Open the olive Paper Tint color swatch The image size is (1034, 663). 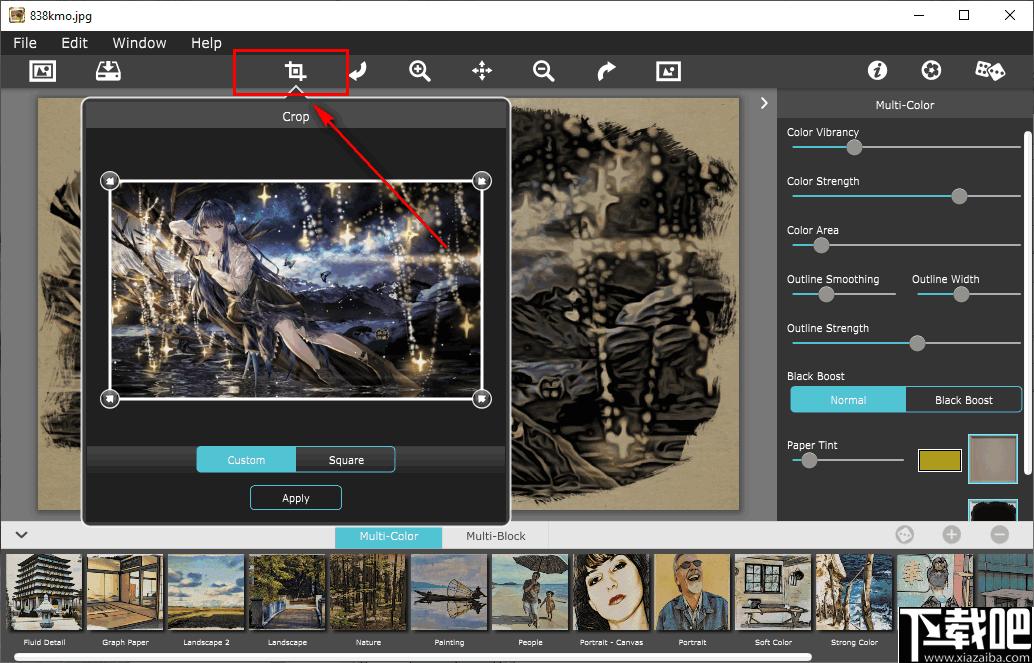[940, 460]
